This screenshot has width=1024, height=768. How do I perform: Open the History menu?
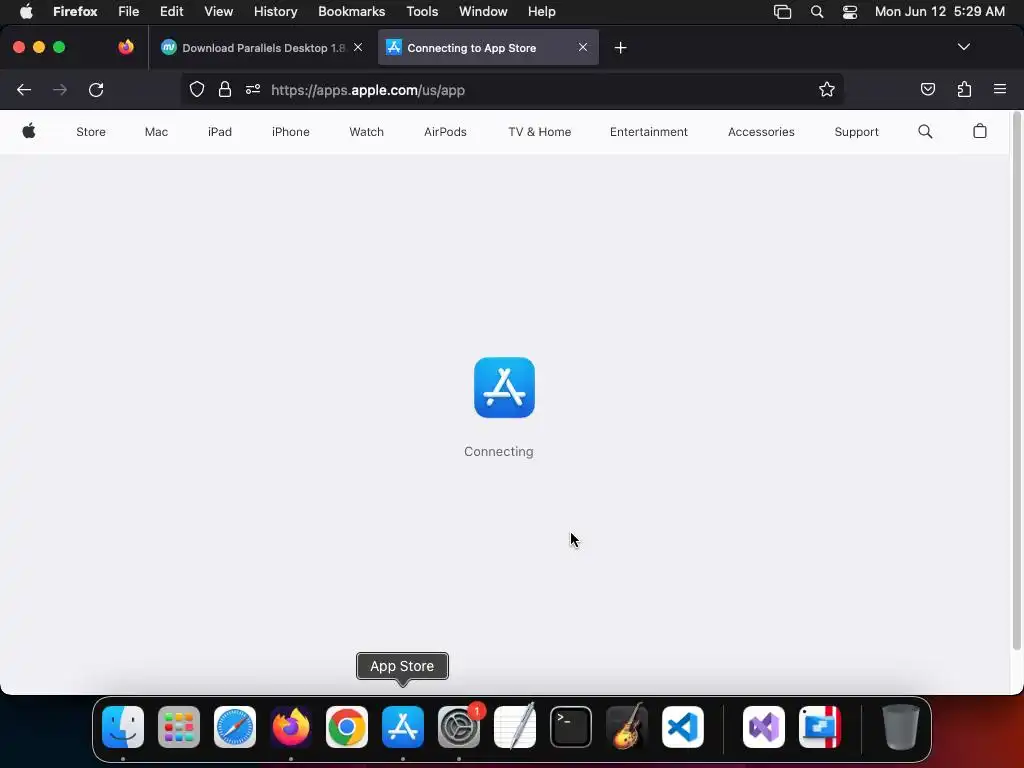pyautogui.click(x=276, y=12)
